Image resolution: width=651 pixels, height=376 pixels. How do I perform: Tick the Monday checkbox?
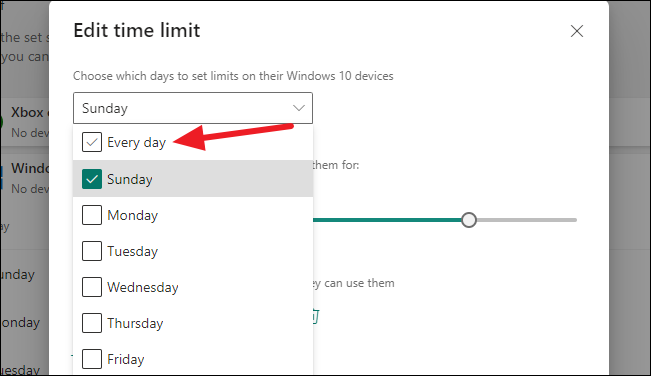pyautogui.click(x=92, y=215)
